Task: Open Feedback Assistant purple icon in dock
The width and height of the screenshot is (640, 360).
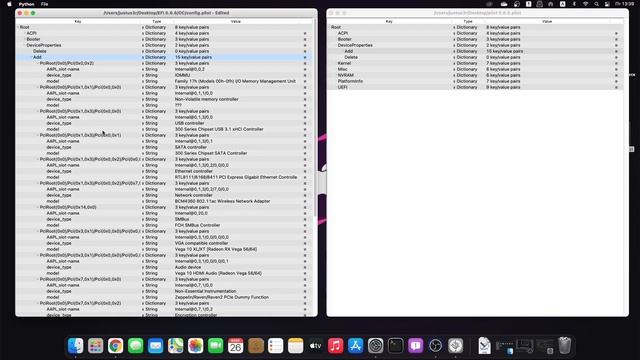Action: [x=416, y=346]
